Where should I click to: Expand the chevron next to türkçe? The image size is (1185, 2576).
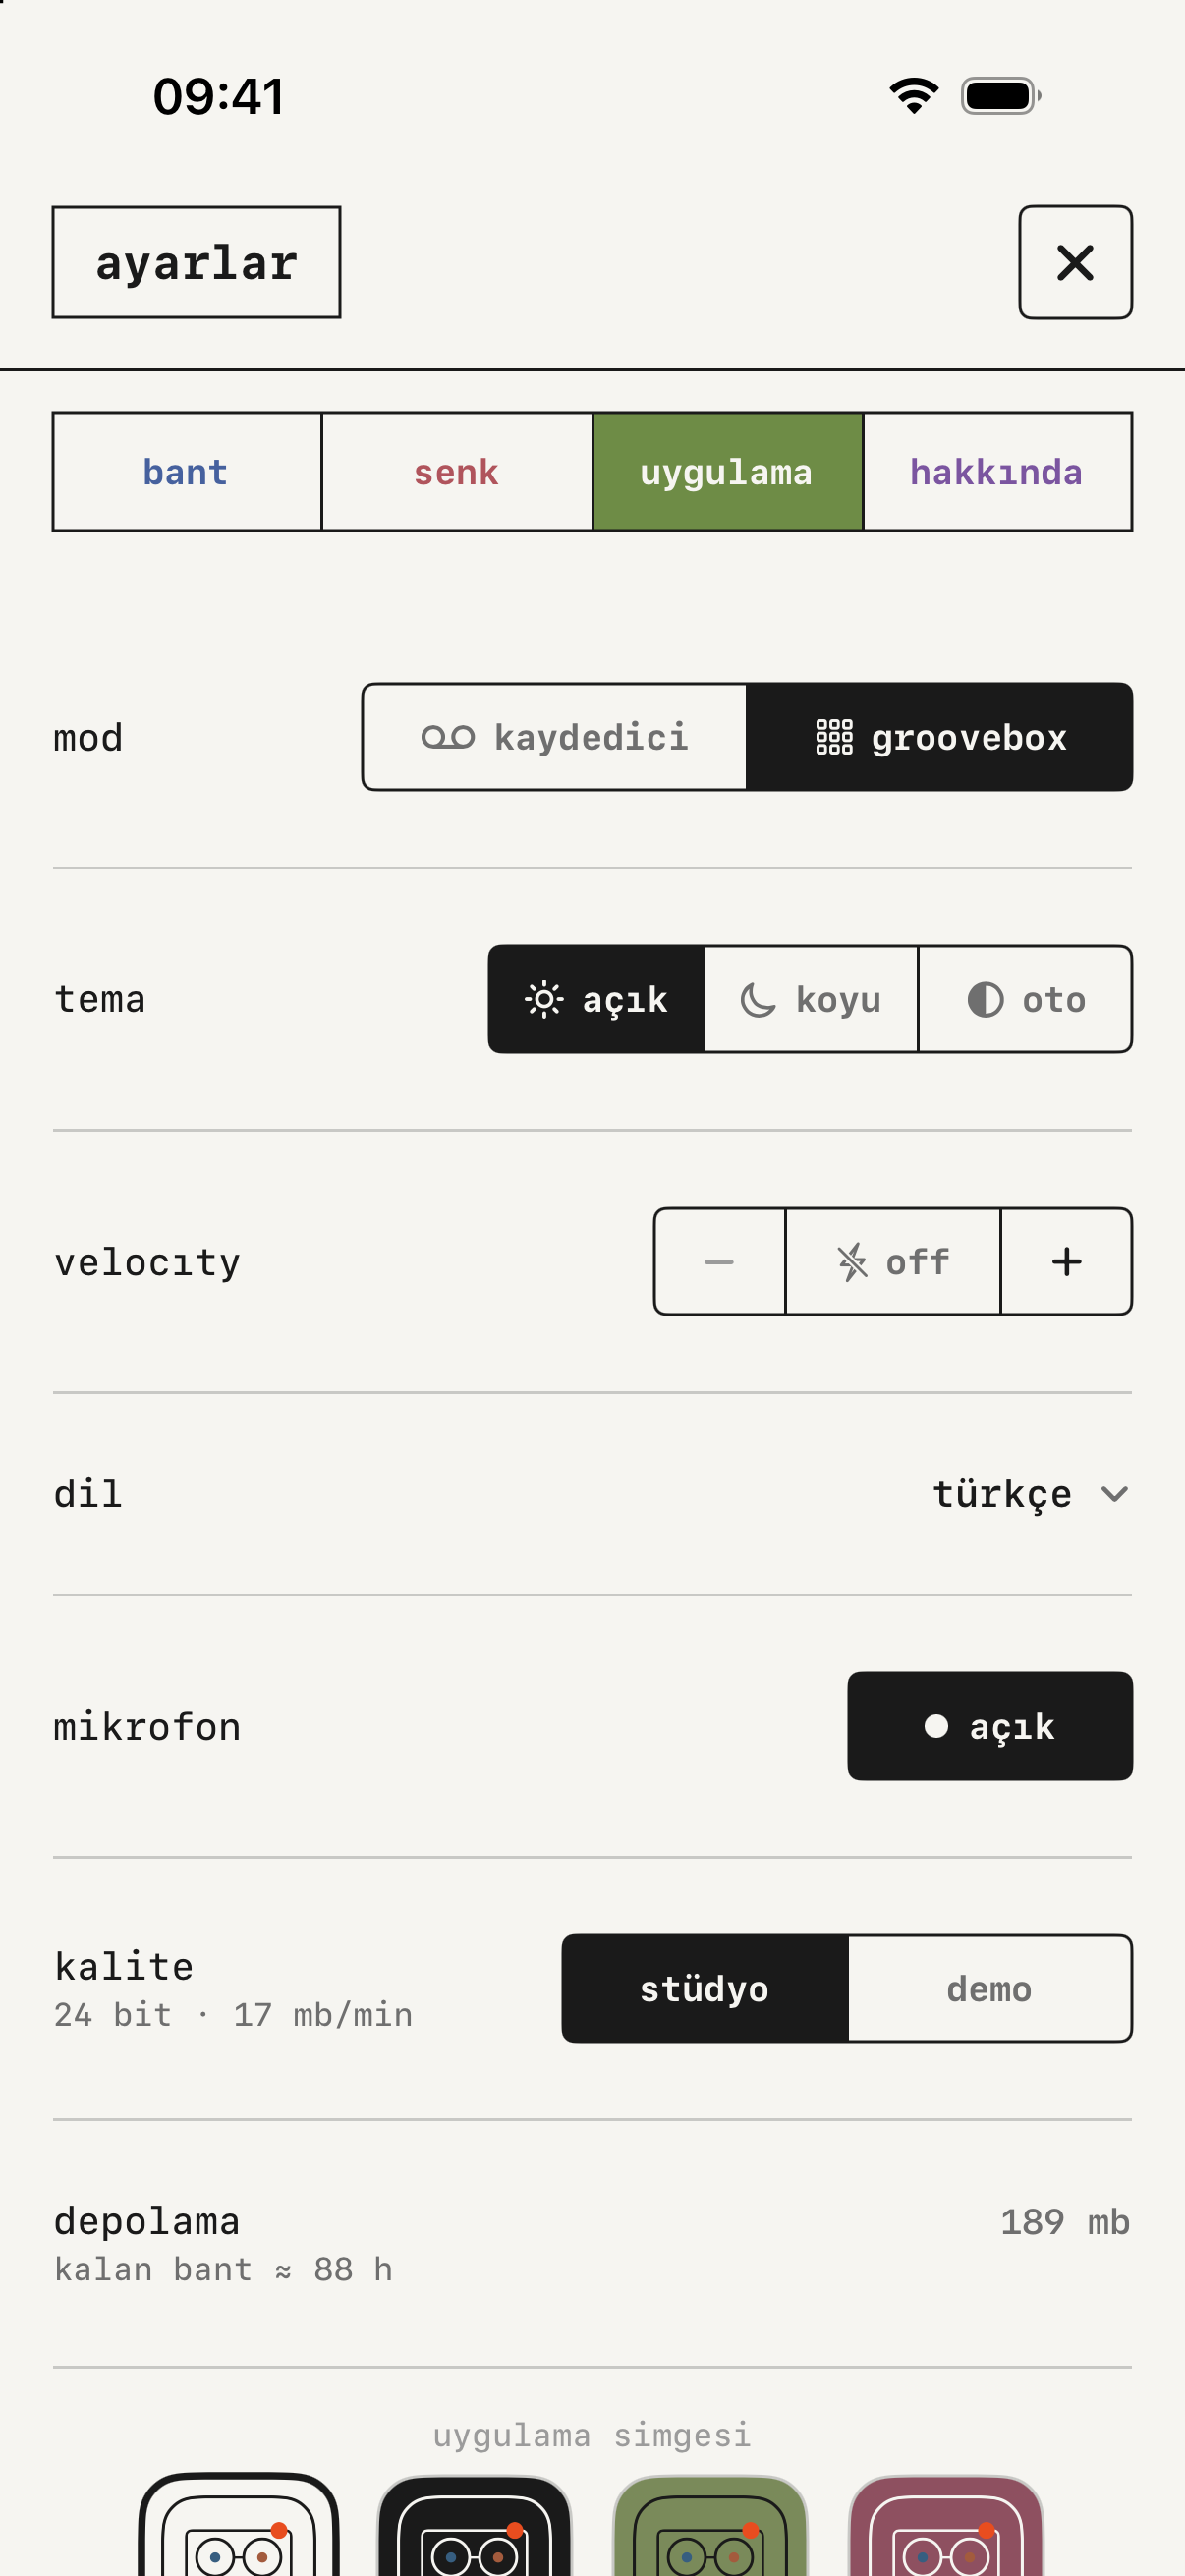(1114, 1494)
